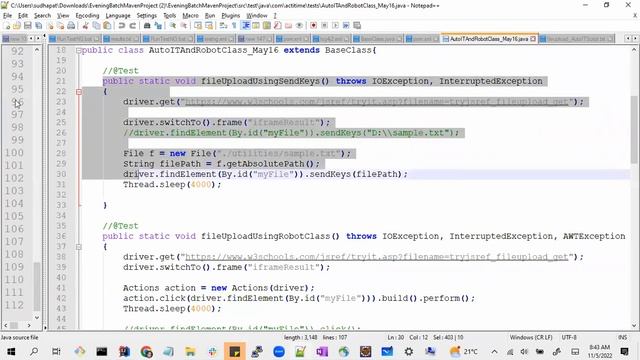Image resolution: width=640 pixels, height=360 pixels.
Task: Click the editor scrollbar down arrow
Action: (634, 325)
